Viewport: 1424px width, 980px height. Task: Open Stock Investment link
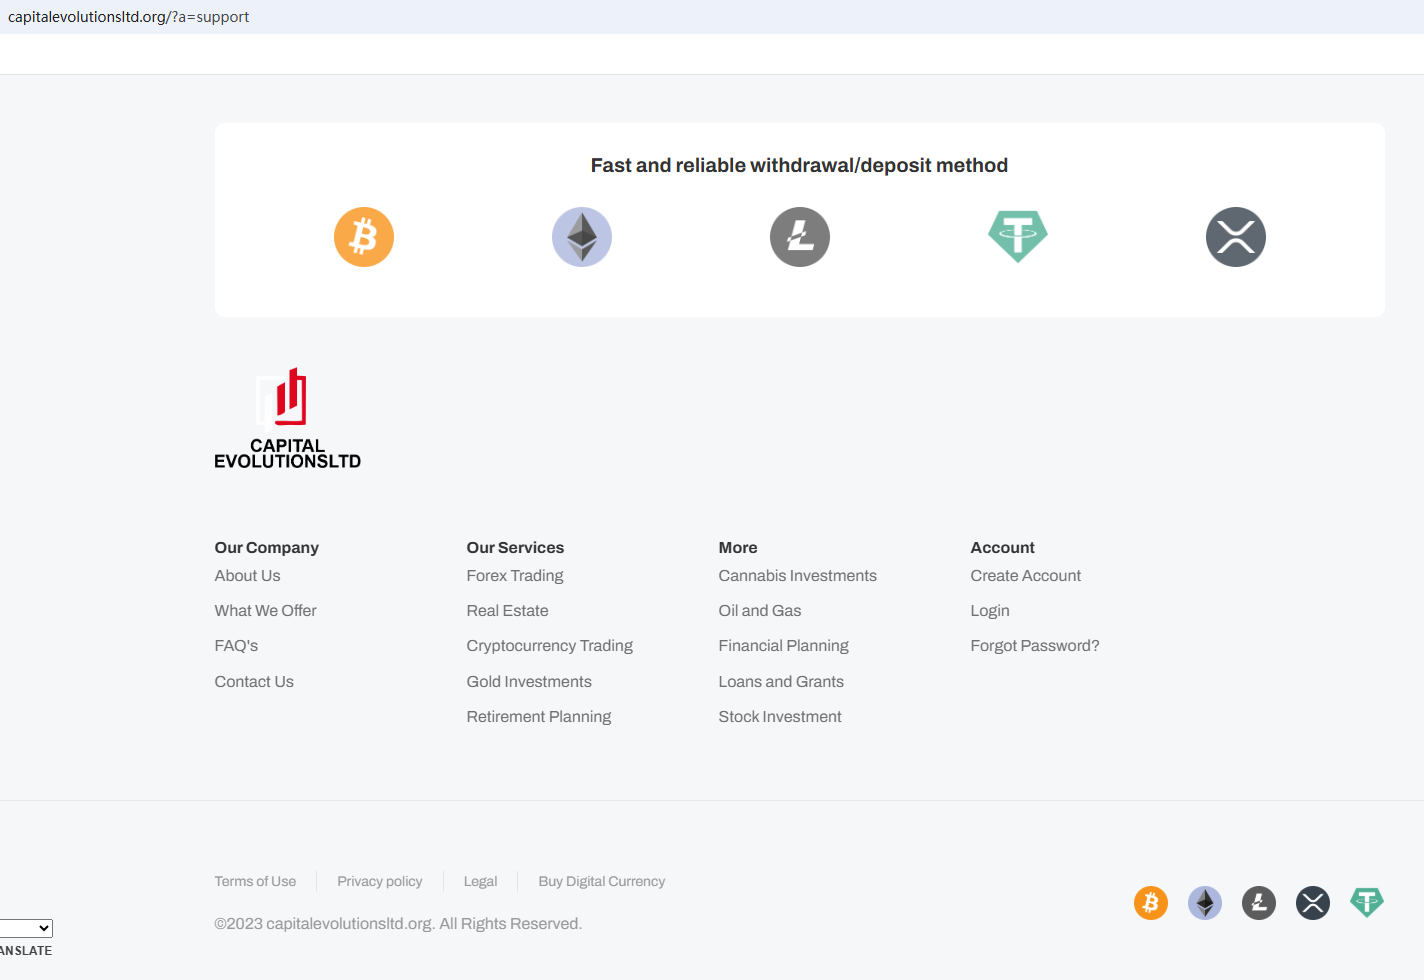pos(780,717)
